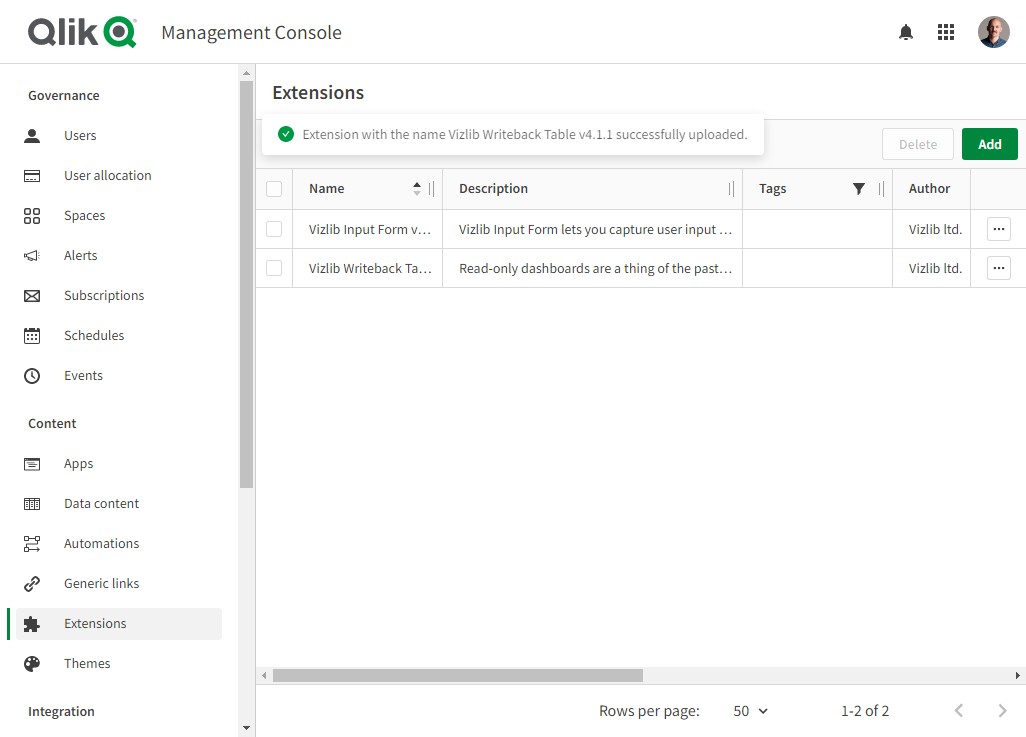Go to the next page of results
The image size is (1026, 737).
point(1002,711)
